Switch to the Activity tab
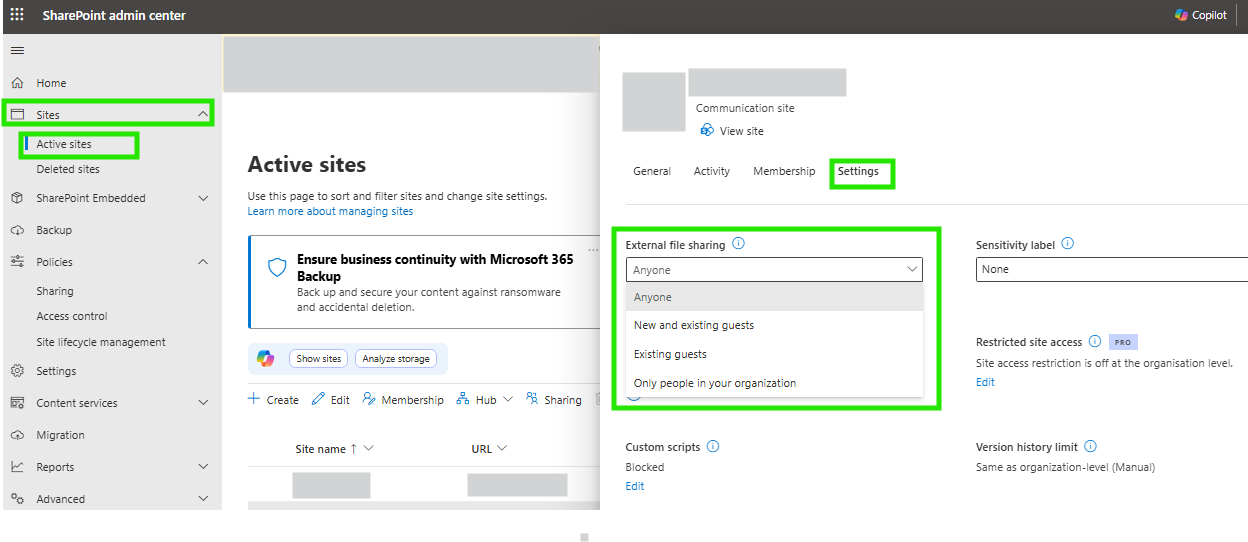 [712, 171]
